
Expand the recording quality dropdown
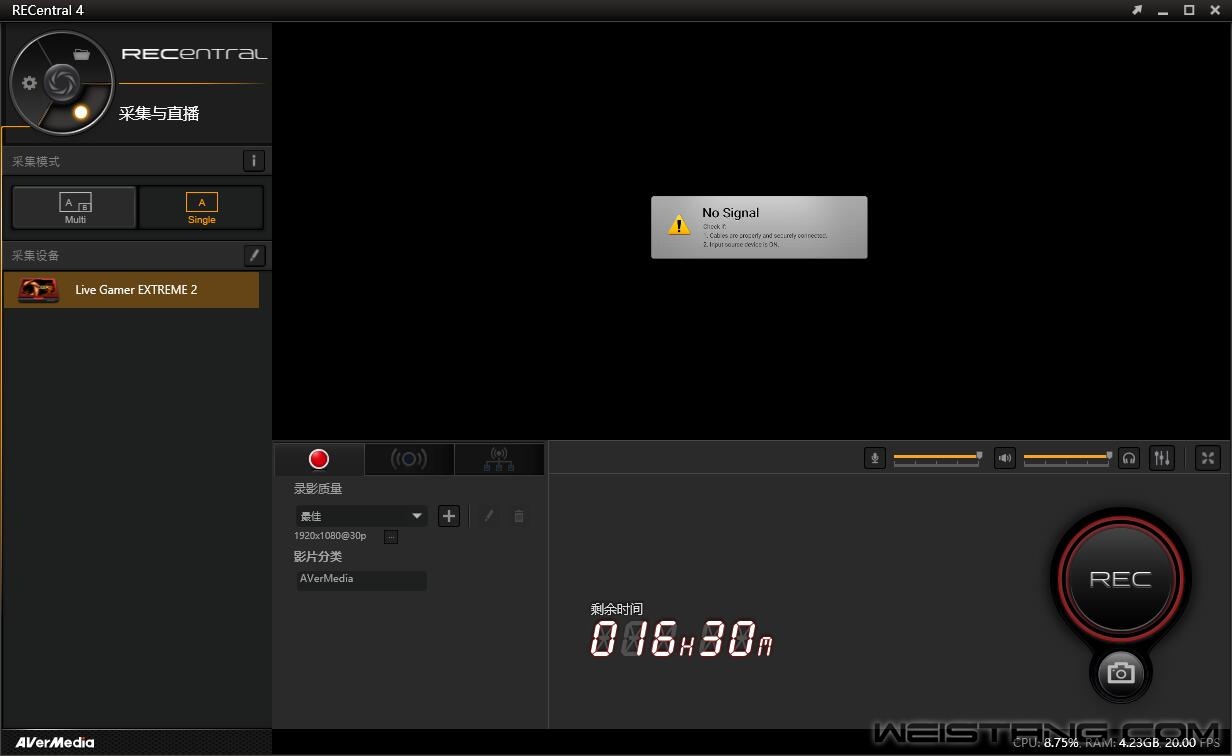(x=416, y=516)
